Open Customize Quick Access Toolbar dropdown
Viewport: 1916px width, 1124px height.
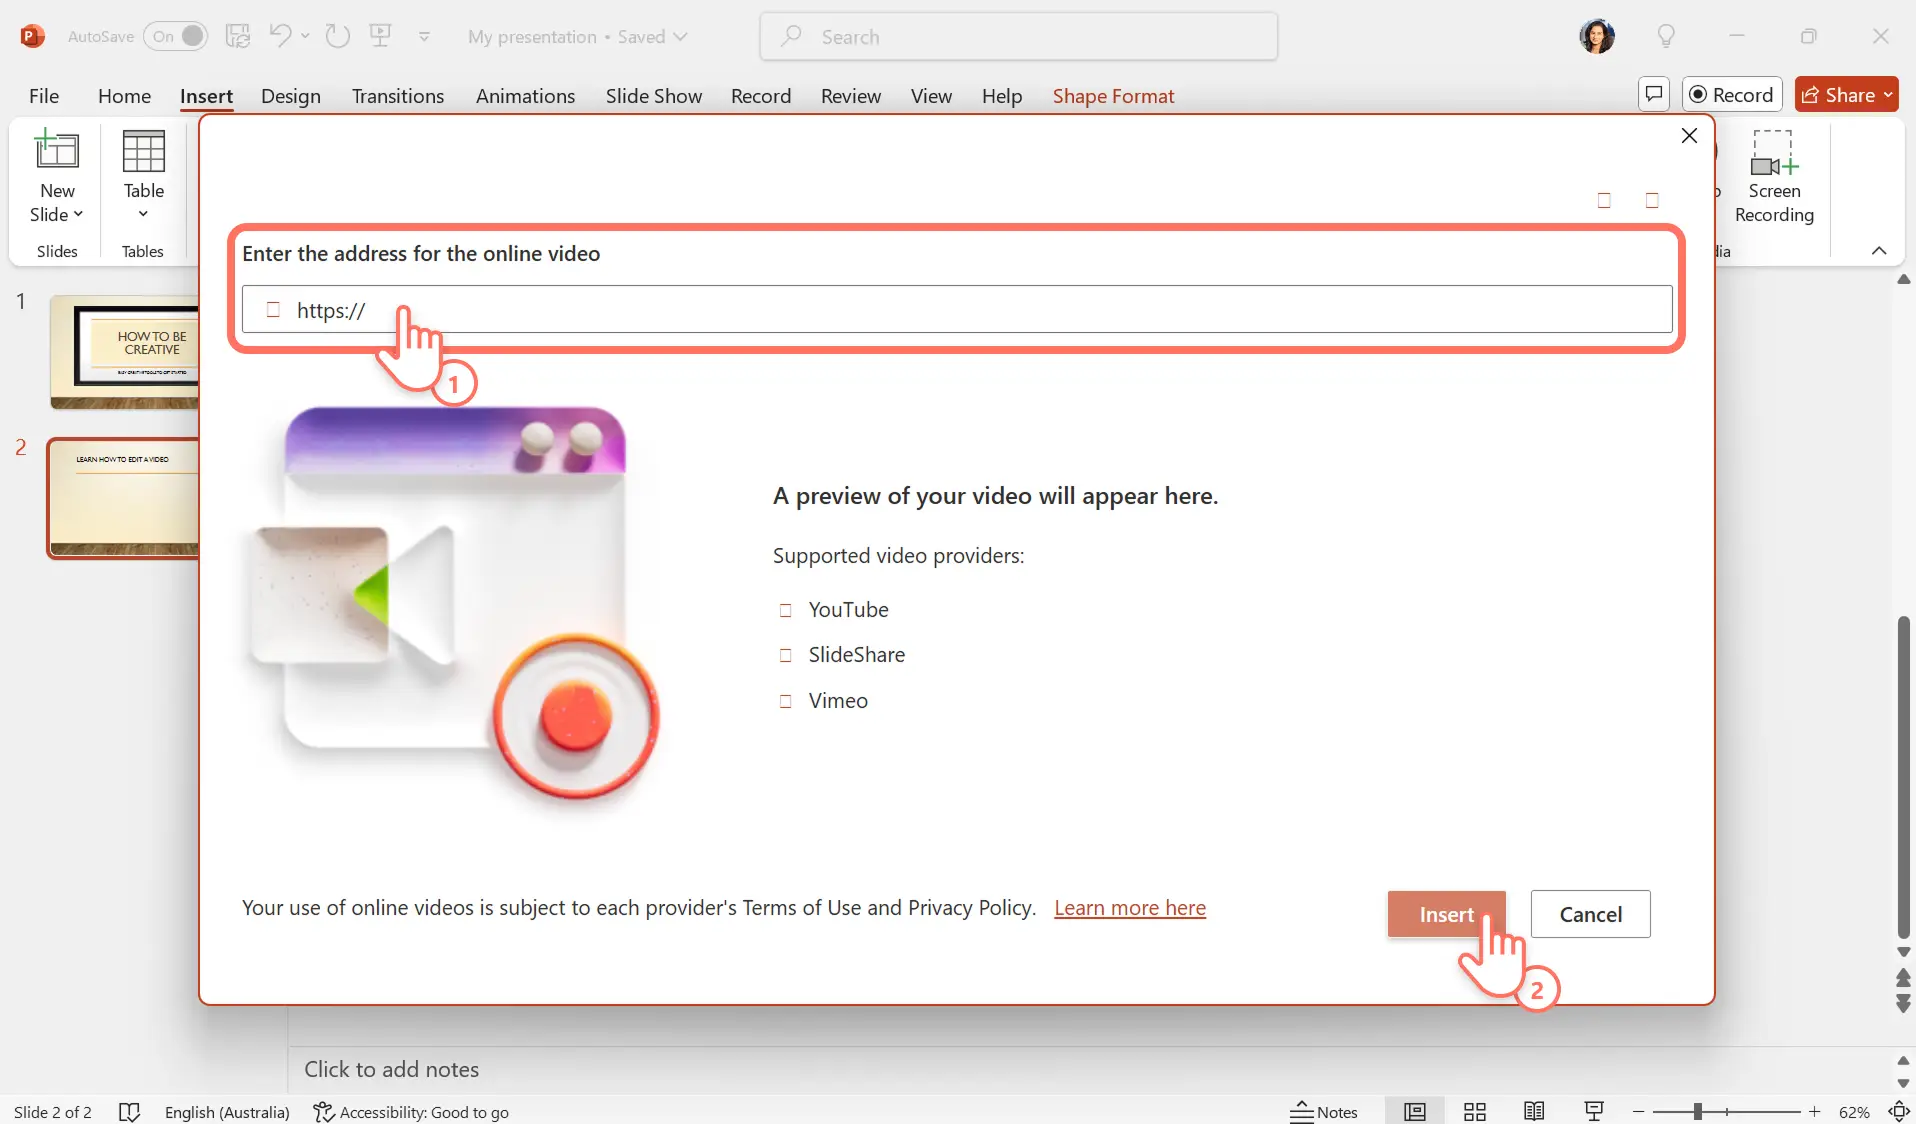click(x=424, y=37)
